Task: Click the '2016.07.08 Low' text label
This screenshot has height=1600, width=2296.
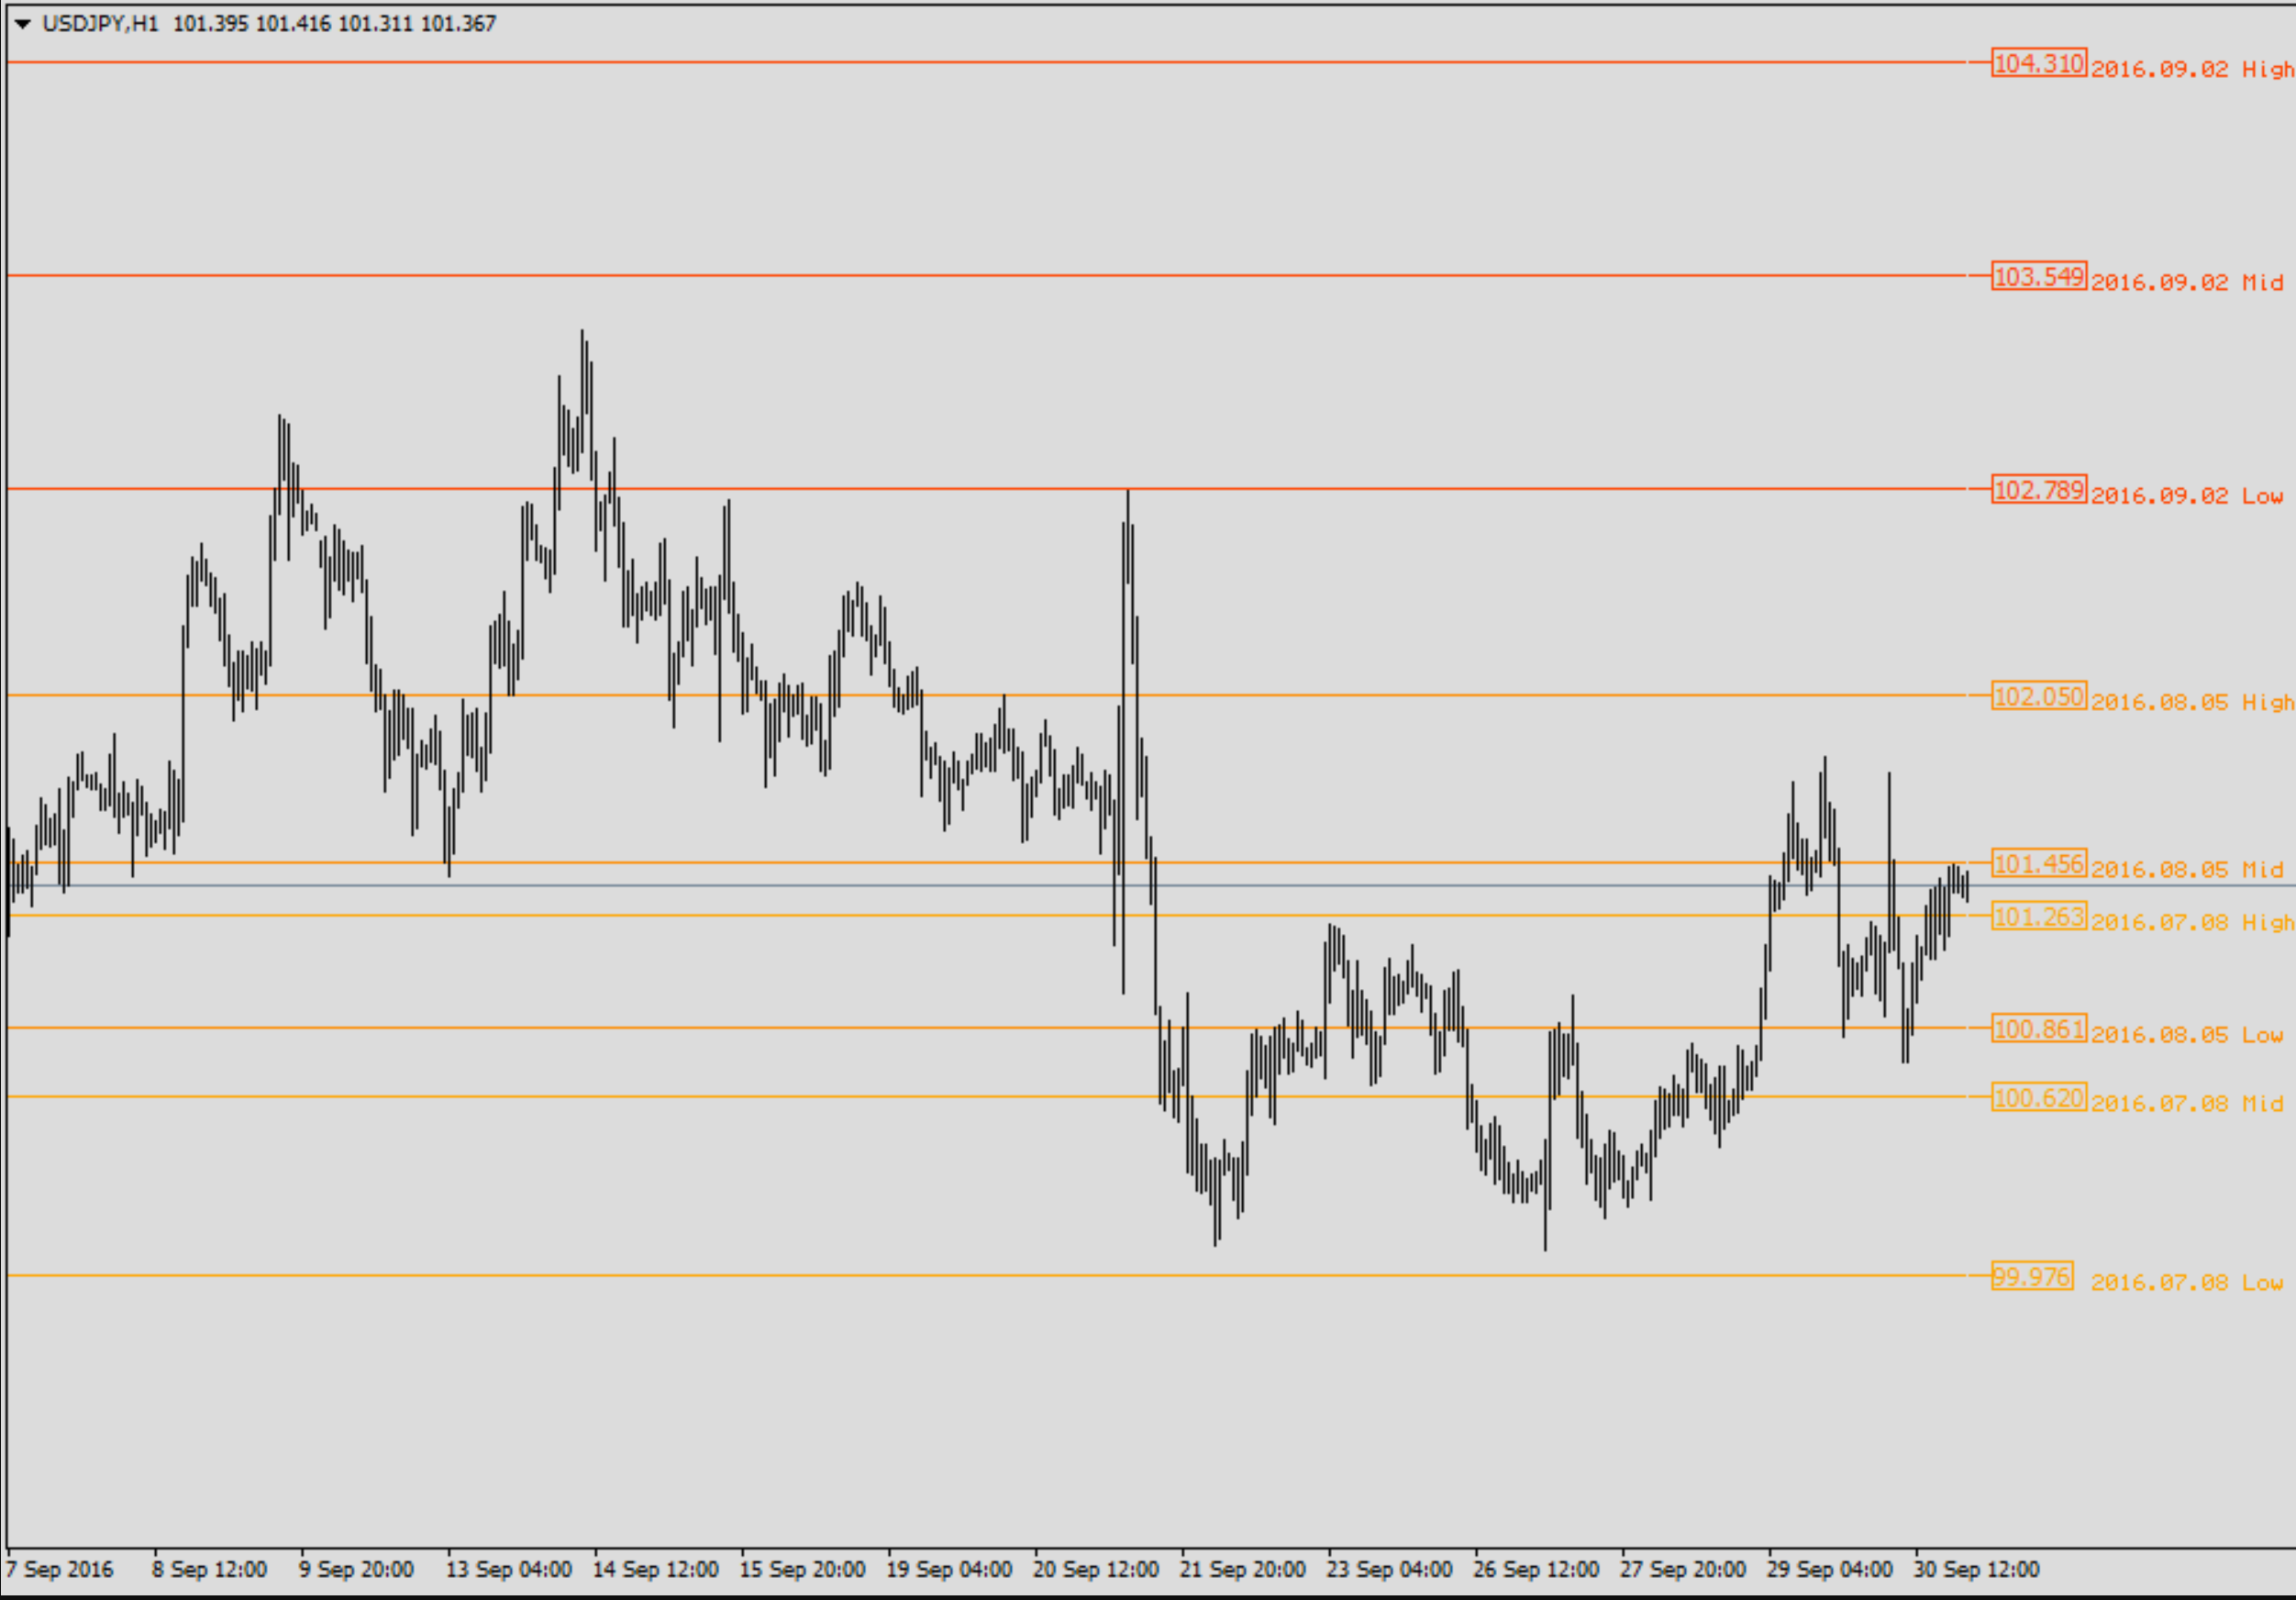Action: 2187,1282
